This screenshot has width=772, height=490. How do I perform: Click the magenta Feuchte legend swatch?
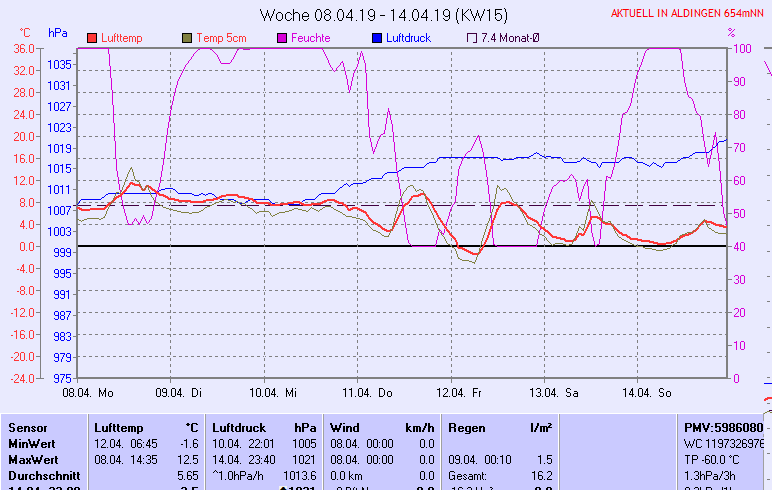[x=283, y=38]
